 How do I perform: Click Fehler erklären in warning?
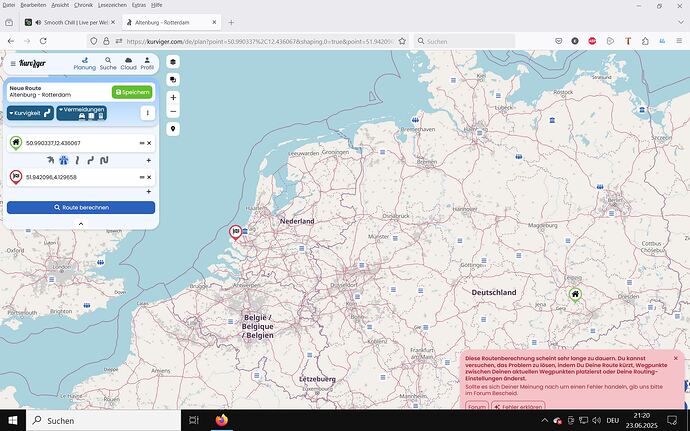tap(518, 406)
